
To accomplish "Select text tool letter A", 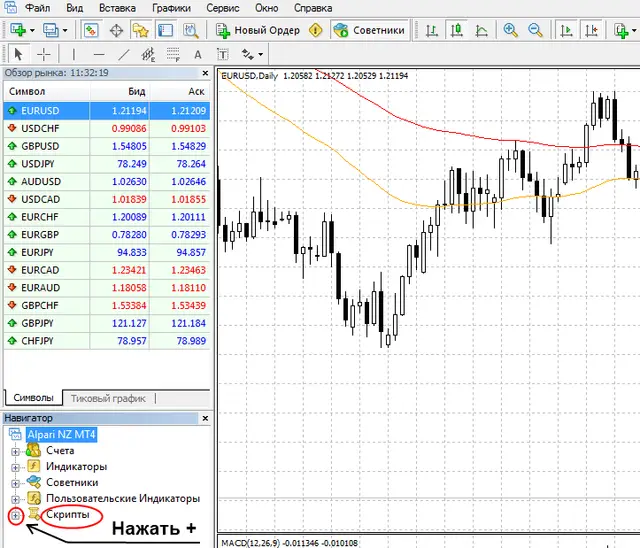I will [x=198, y=55].
